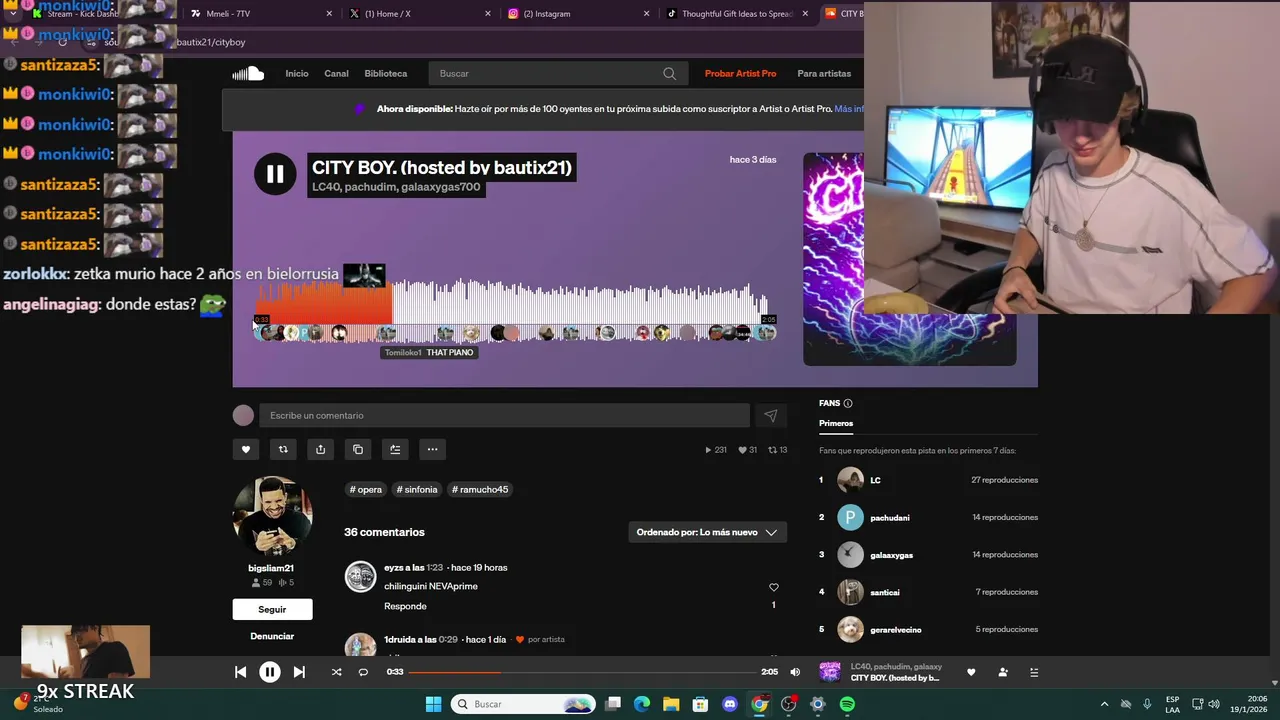Open bigsliam21's profile avatar
Image resolution: width=1280 pixels, height=720 pixels.
[272, 516]
